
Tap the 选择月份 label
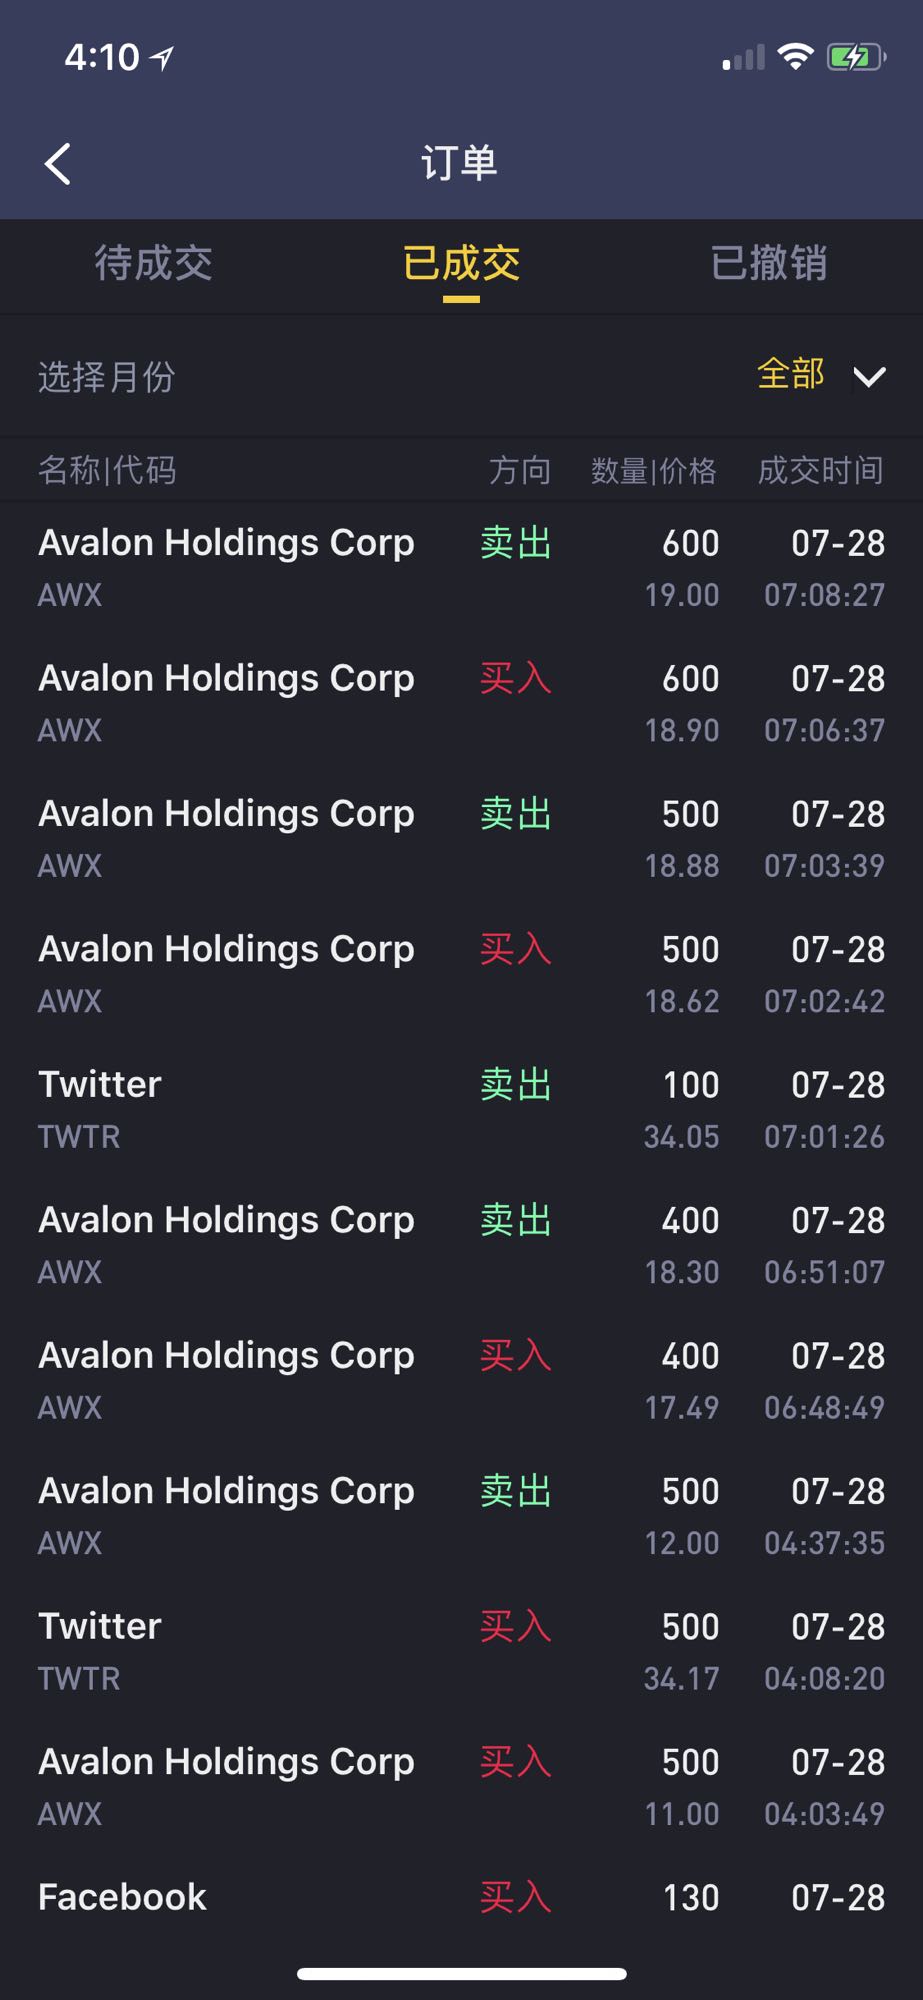click(x=107, y=377)
